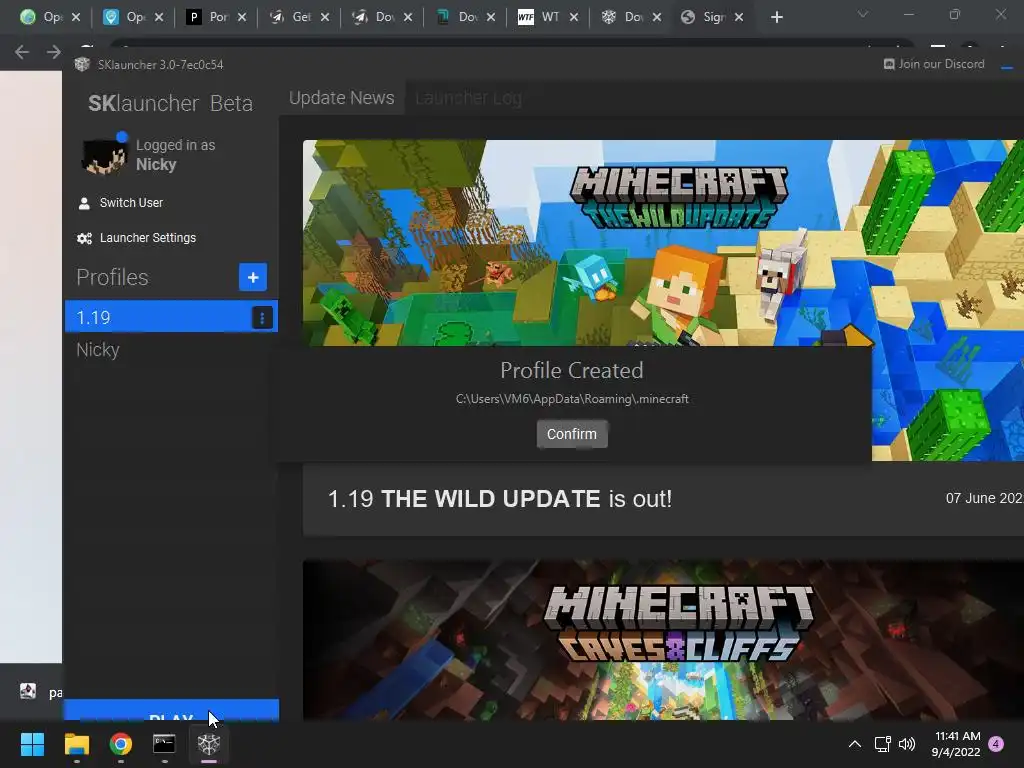Open volume tray icon
The height and width of the screenshot is (768, 1024).
tap(907, 744)
